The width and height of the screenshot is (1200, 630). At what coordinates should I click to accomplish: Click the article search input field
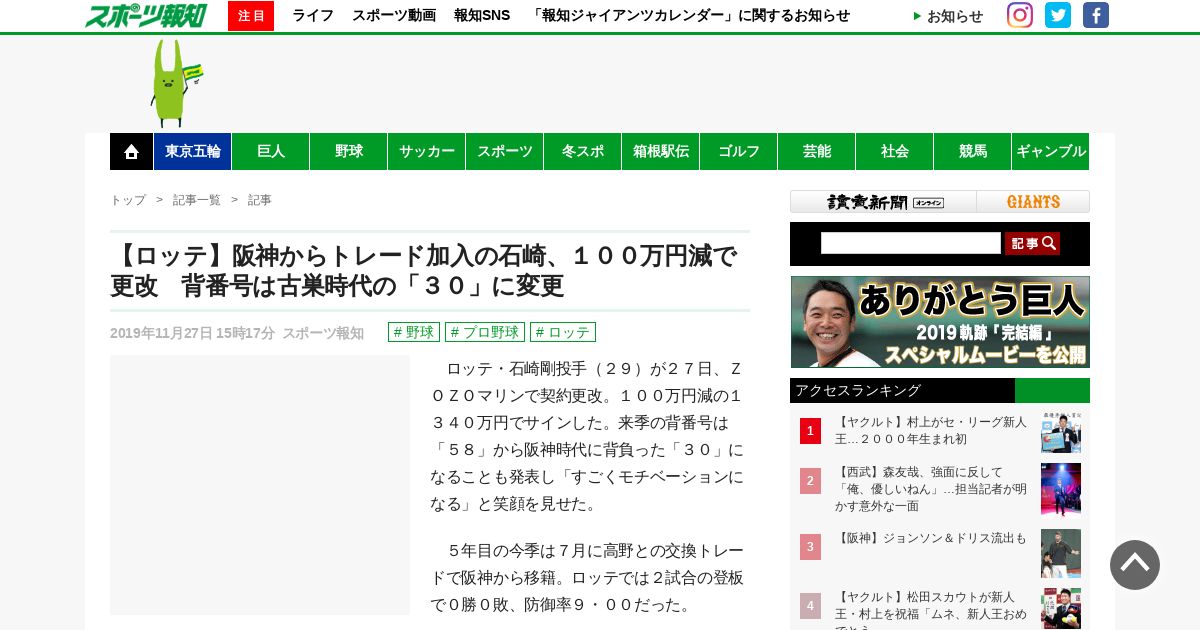pos(911,243)
